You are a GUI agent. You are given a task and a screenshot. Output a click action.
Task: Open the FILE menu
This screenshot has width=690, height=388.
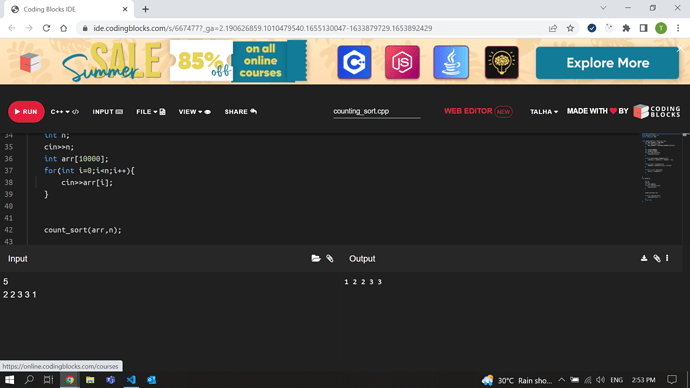tap(150, 112)
